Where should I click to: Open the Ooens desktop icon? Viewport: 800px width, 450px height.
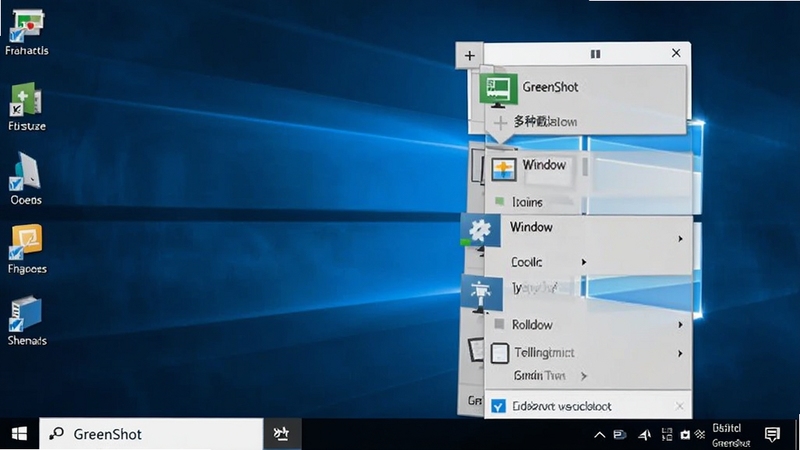click(27, 179)
